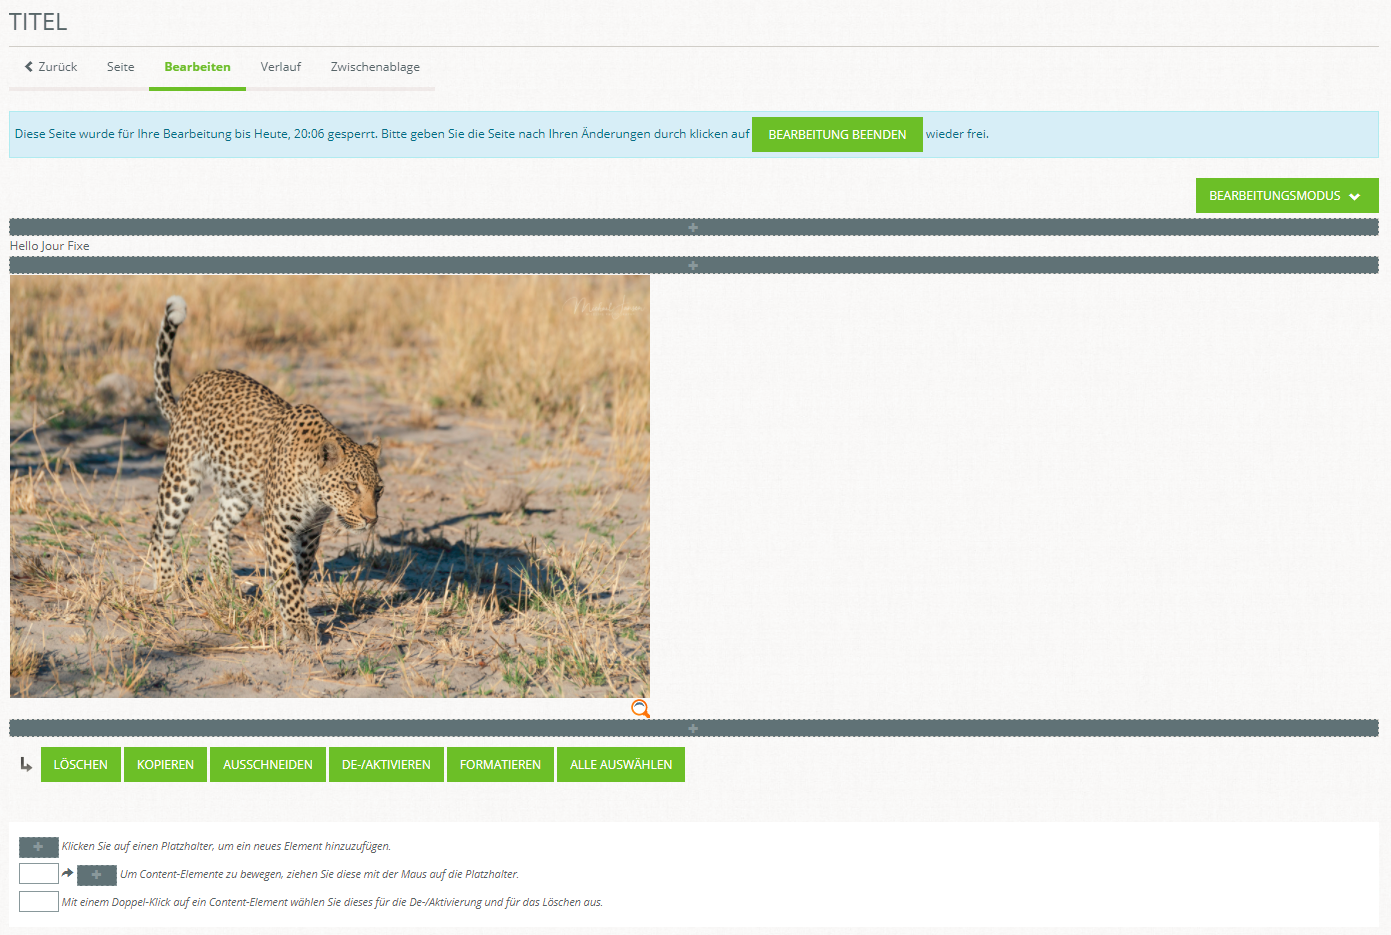Image resolution: width=1391 pixels, height=935 pixels.
Task: Go back using the Zurück link
Action: click(x=51, y=67)
